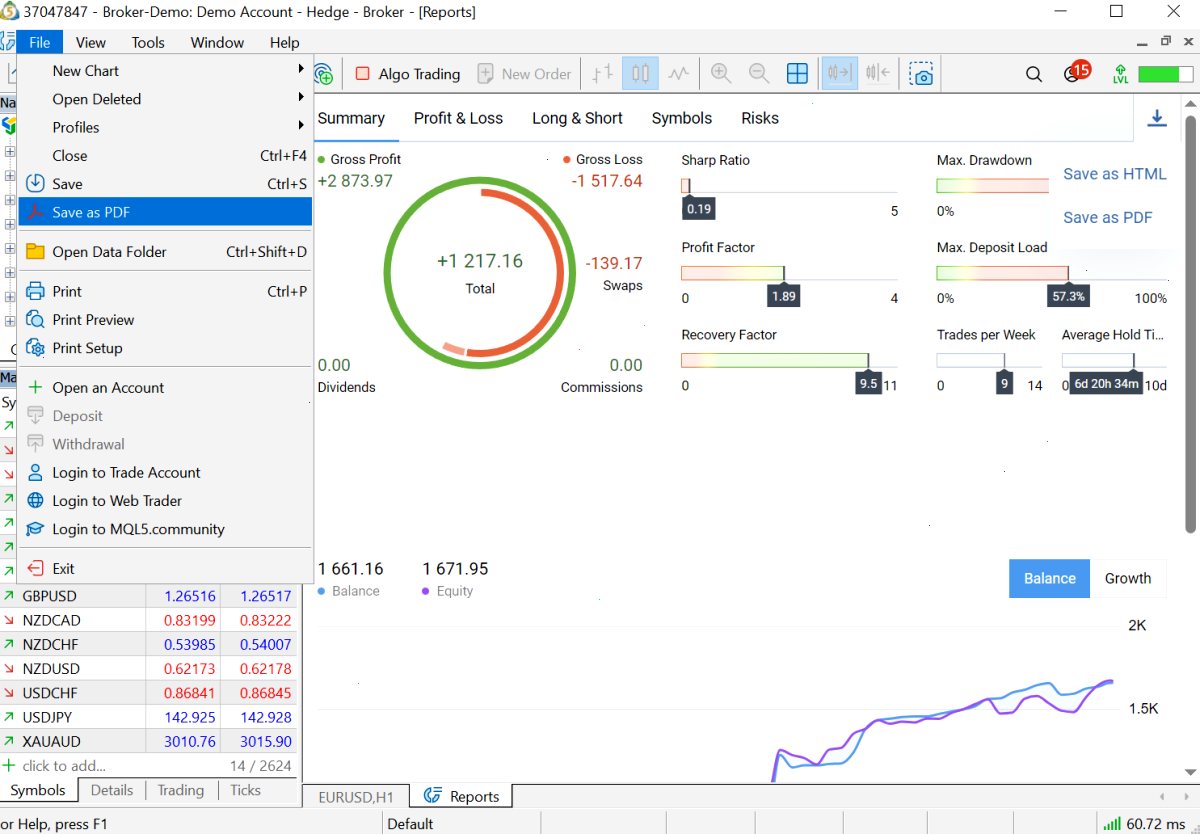The height and width of the screenshot is (834, 1200).
Task: Switch to the Ticks tab in Market Watch
Action: (245, 790)
